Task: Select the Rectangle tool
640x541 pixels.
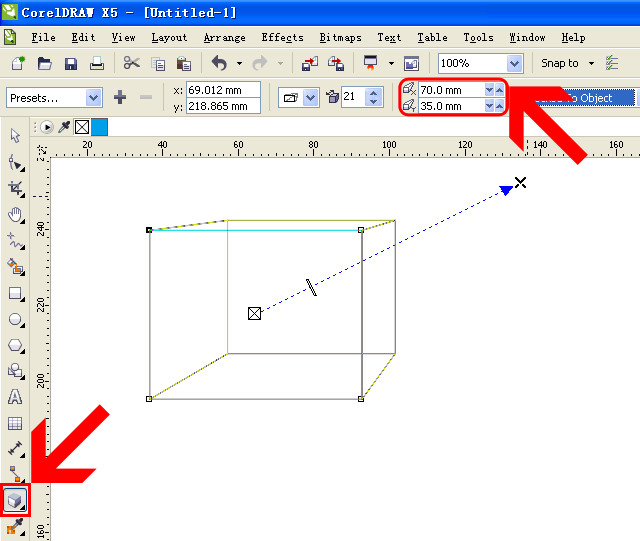Action: [x=16, y=294]
